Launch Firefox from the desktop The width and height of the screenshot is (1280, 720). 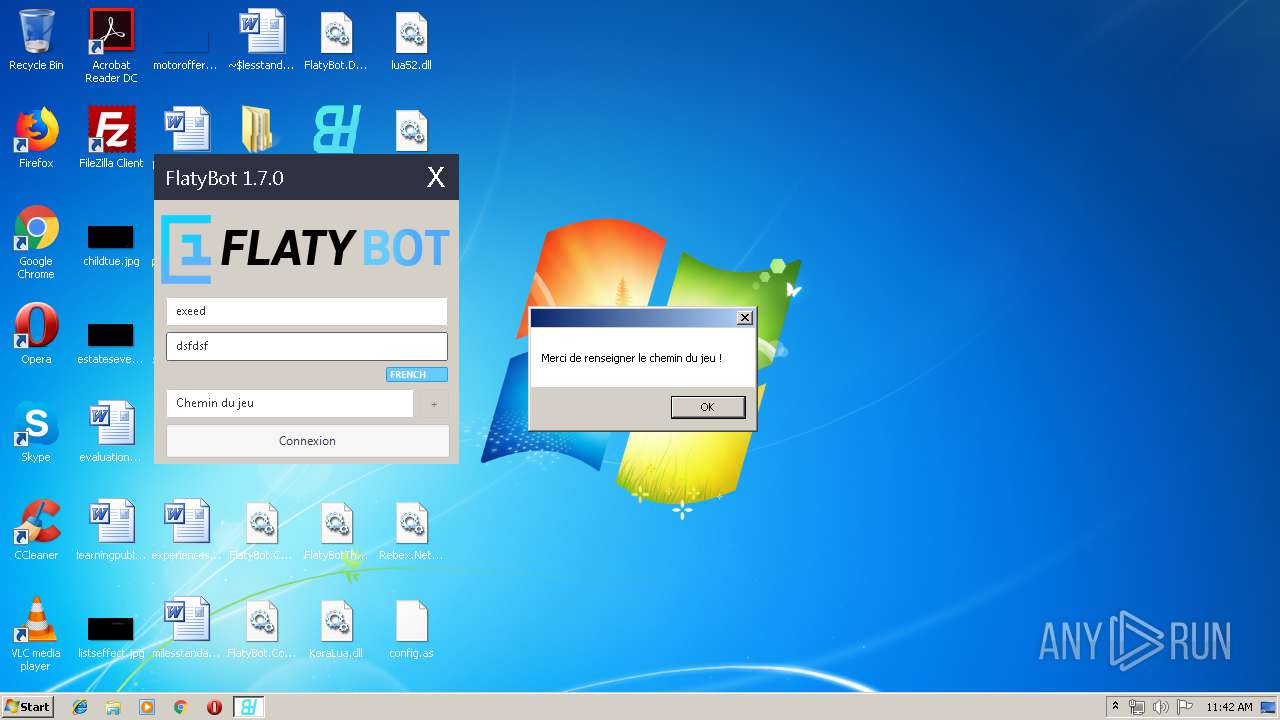pyautogui.click(x=36, y=138)
